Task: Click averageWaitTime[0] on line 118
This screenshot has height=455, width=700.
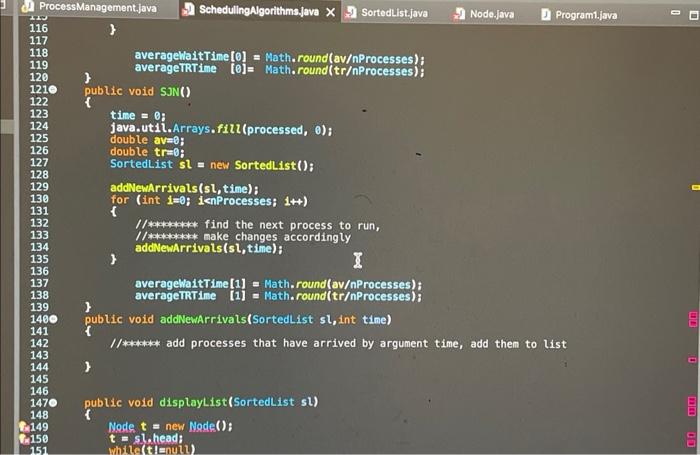Action: pos(191,56)
